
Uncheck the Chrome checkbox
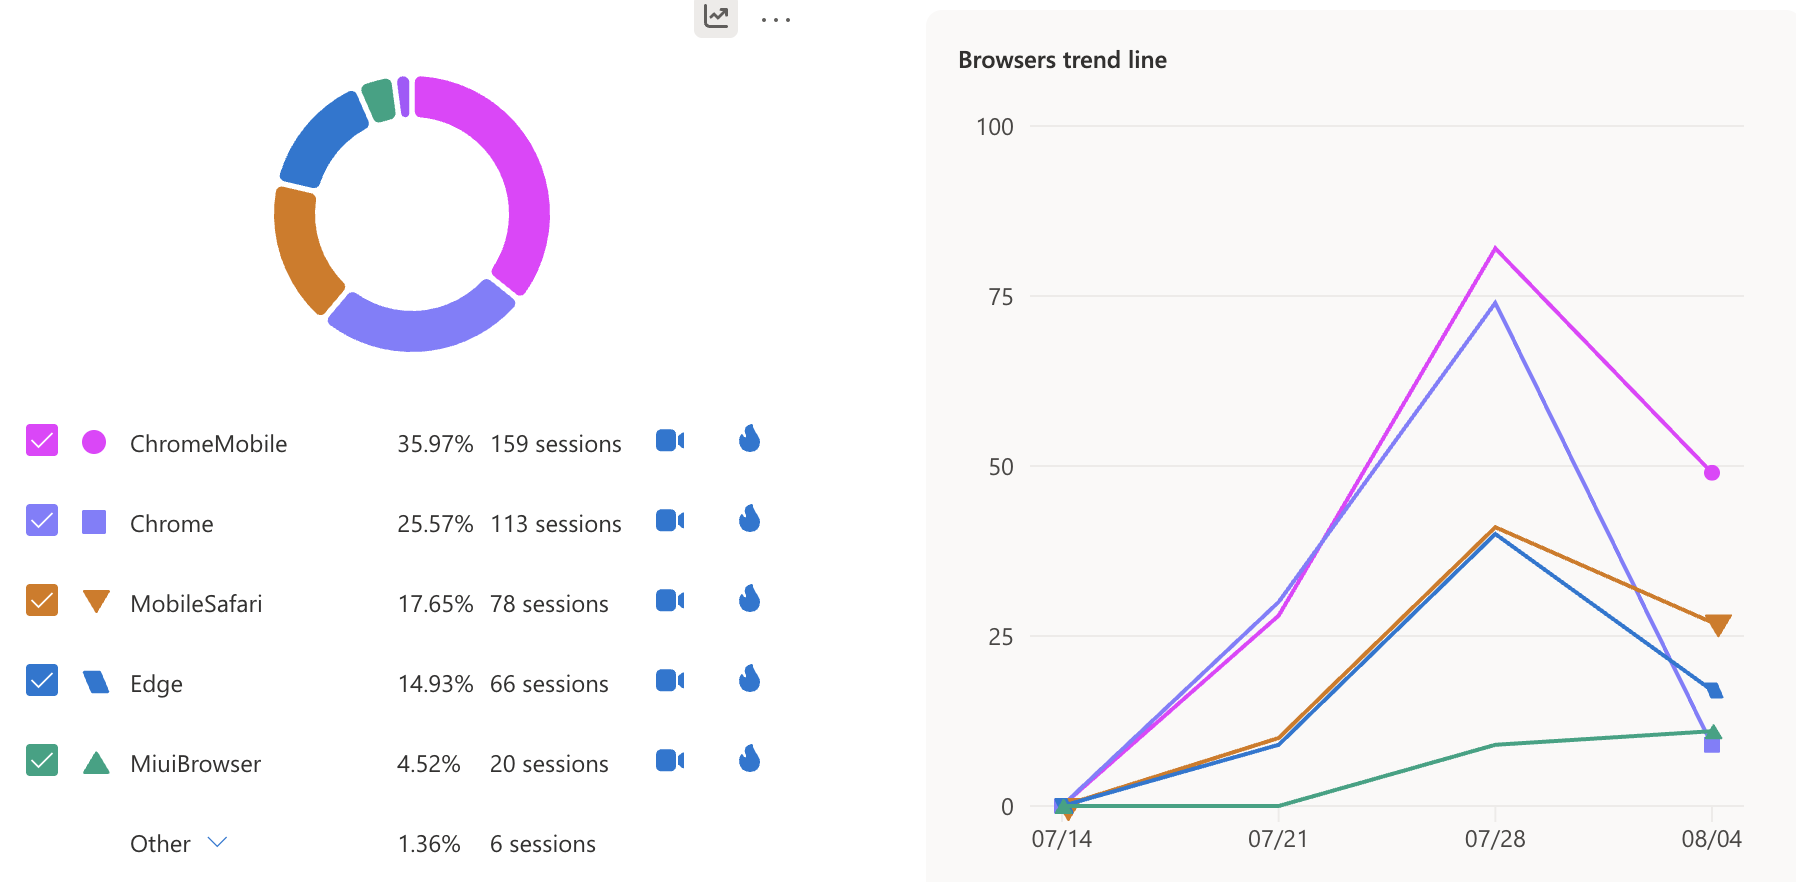[x=42, y=520]
